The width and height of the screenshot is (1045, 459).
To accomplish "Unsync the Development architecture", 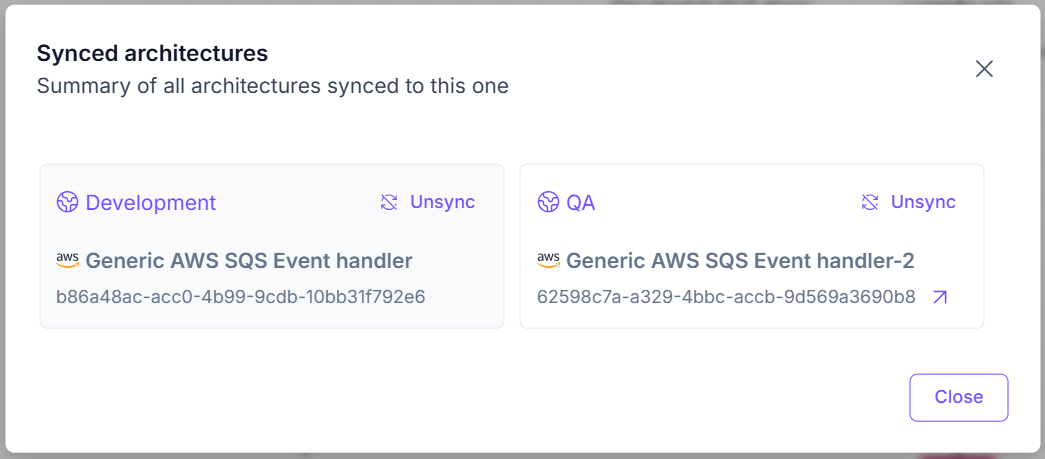I will tap(442, 202).
